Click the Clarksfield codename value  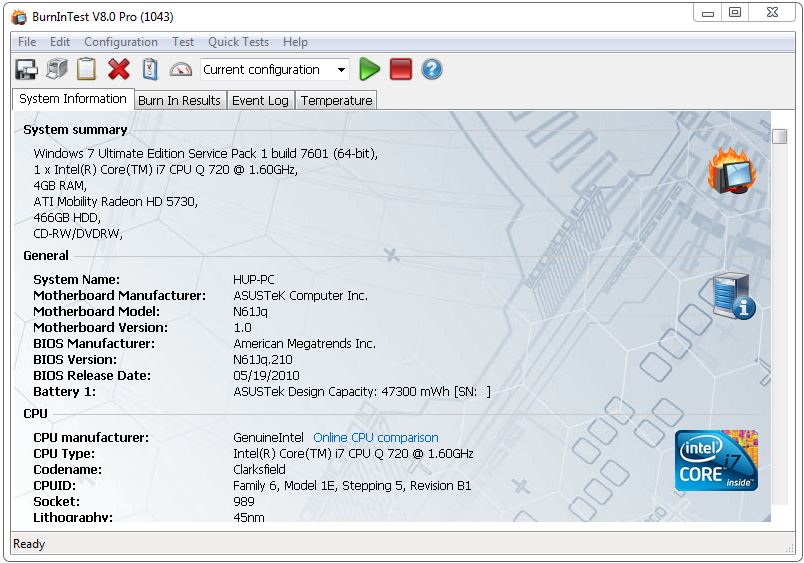pos(259,470)
